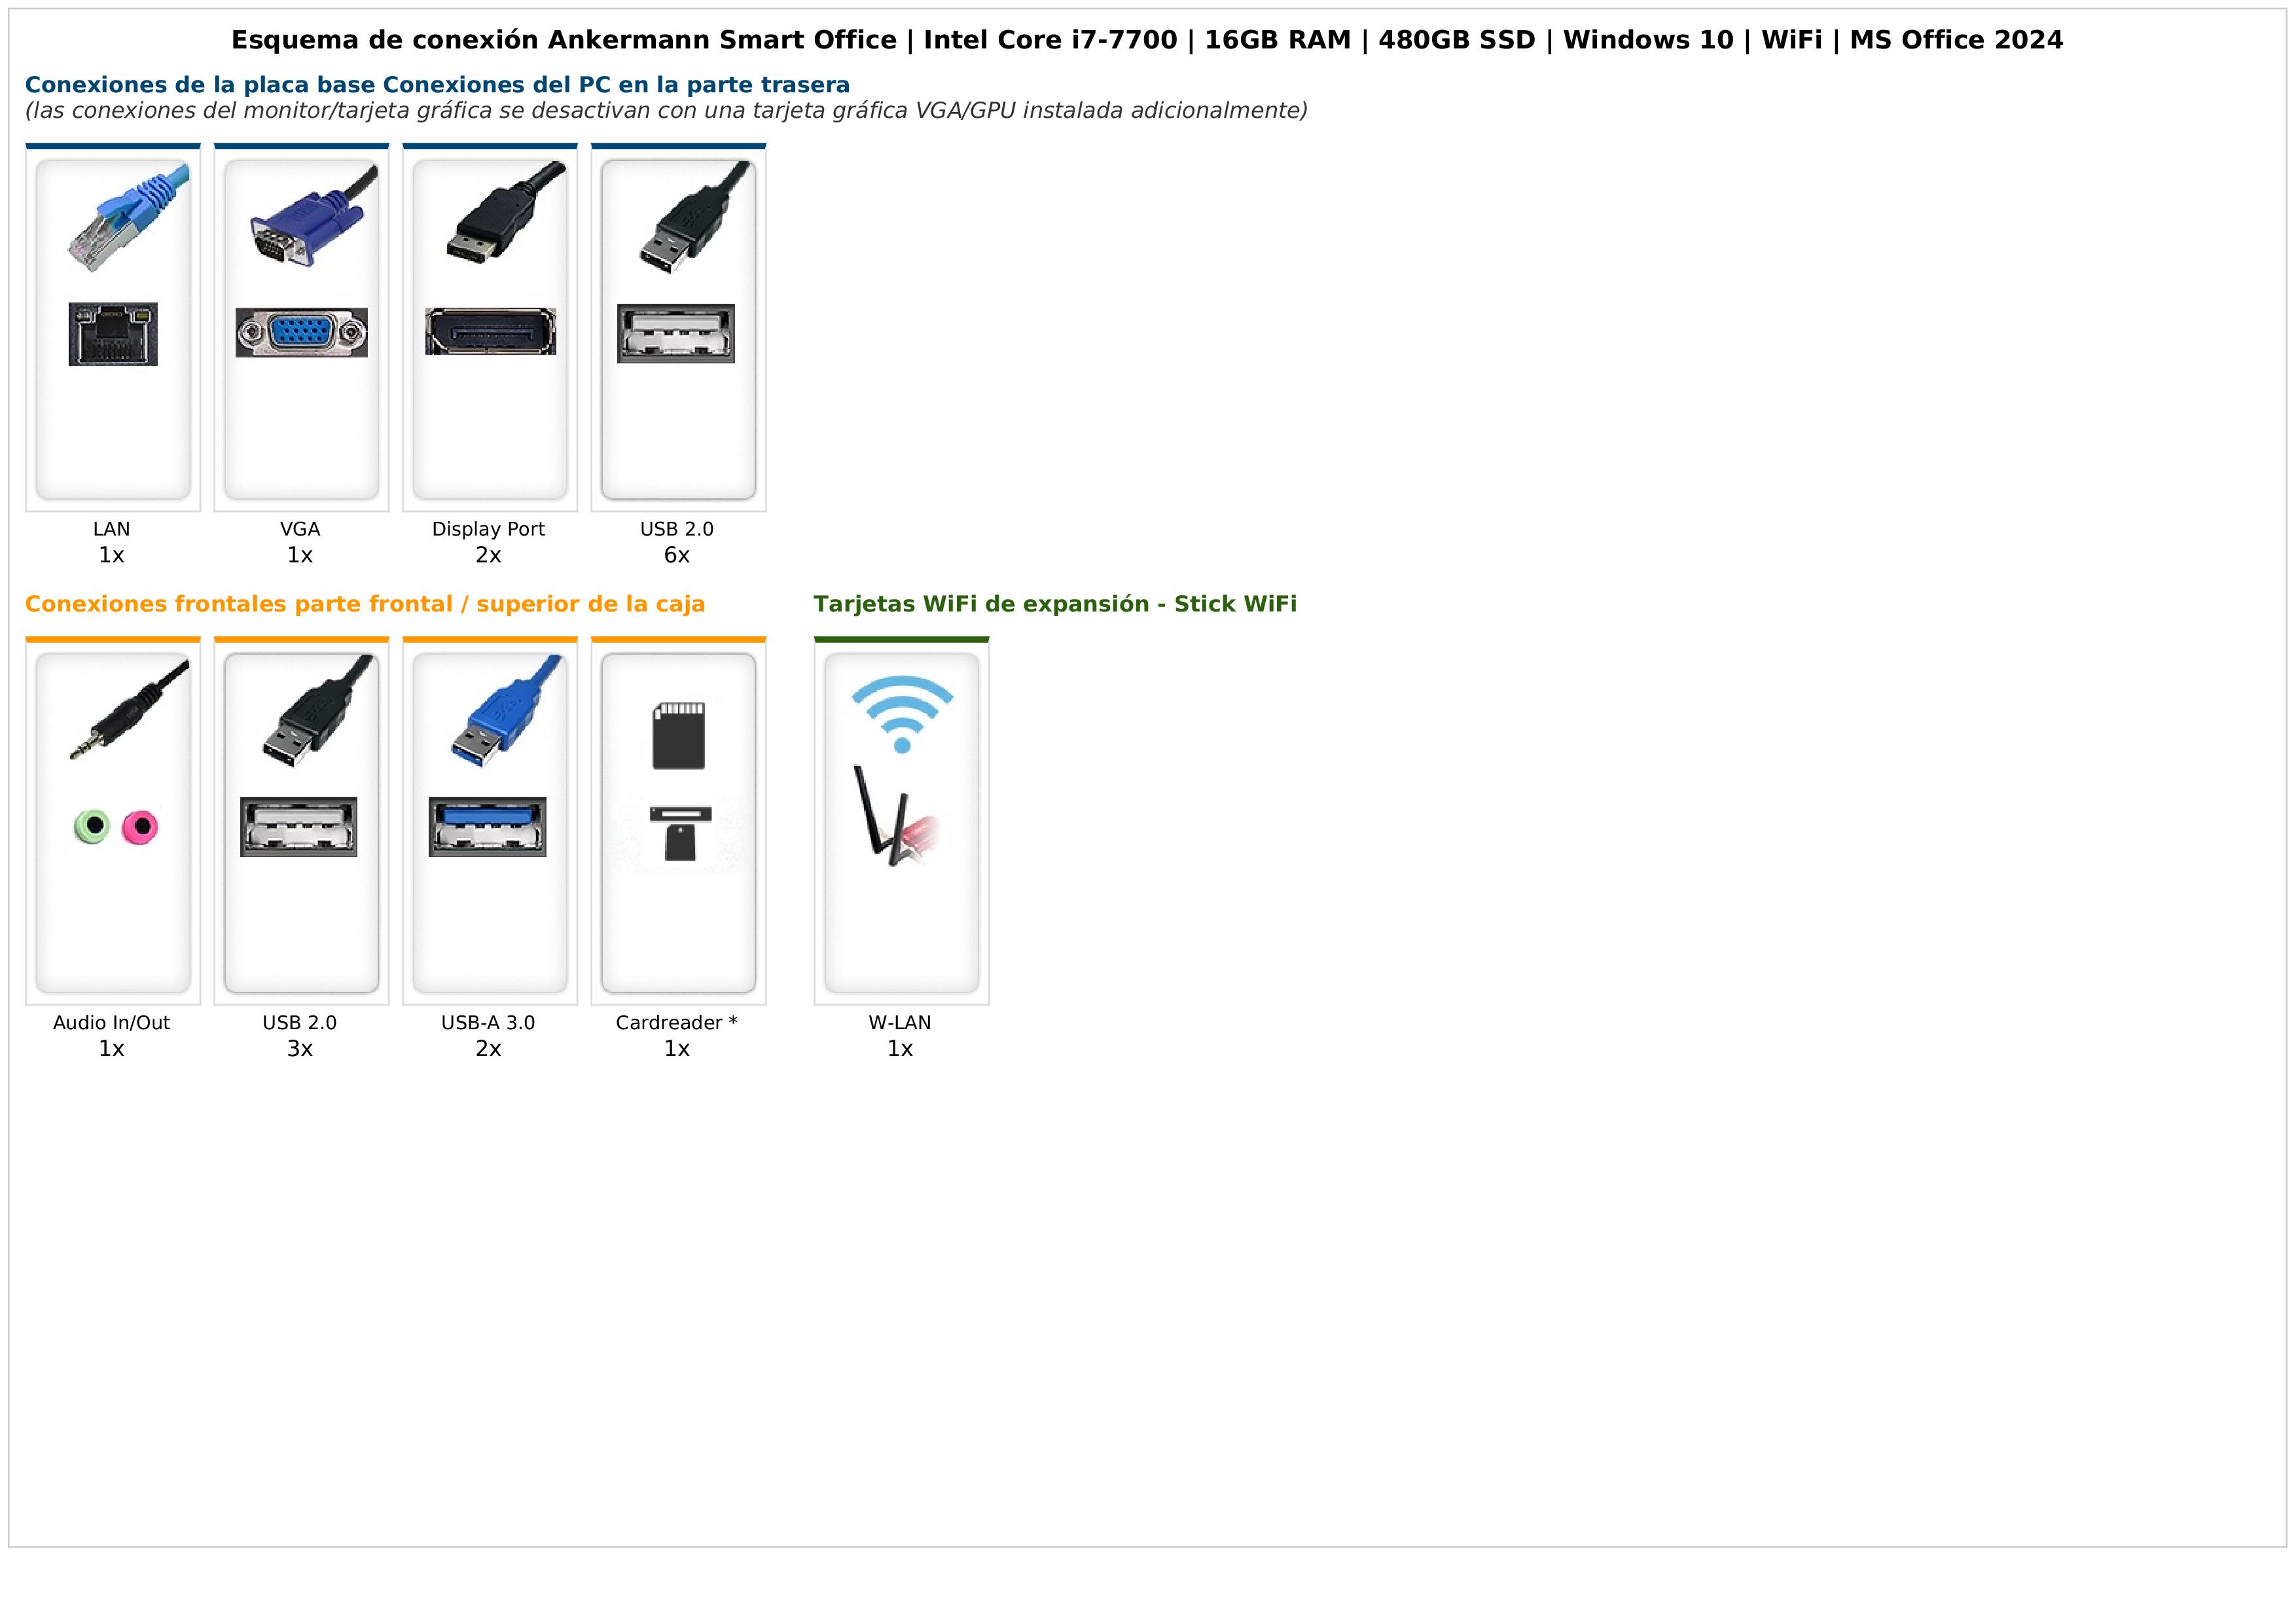Screen dimensions: 2296x1623
Task: Click the blue LAN ethernet cable image
Action: pos(128,217)
